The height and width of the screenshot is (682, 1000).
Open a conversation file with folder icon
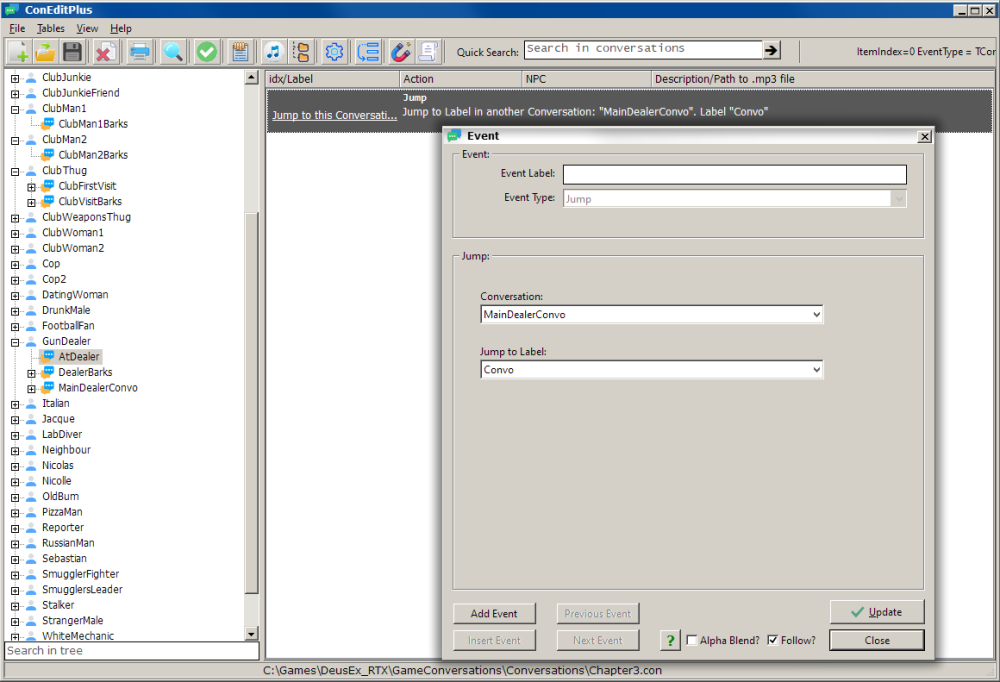(x=45, y=52)
